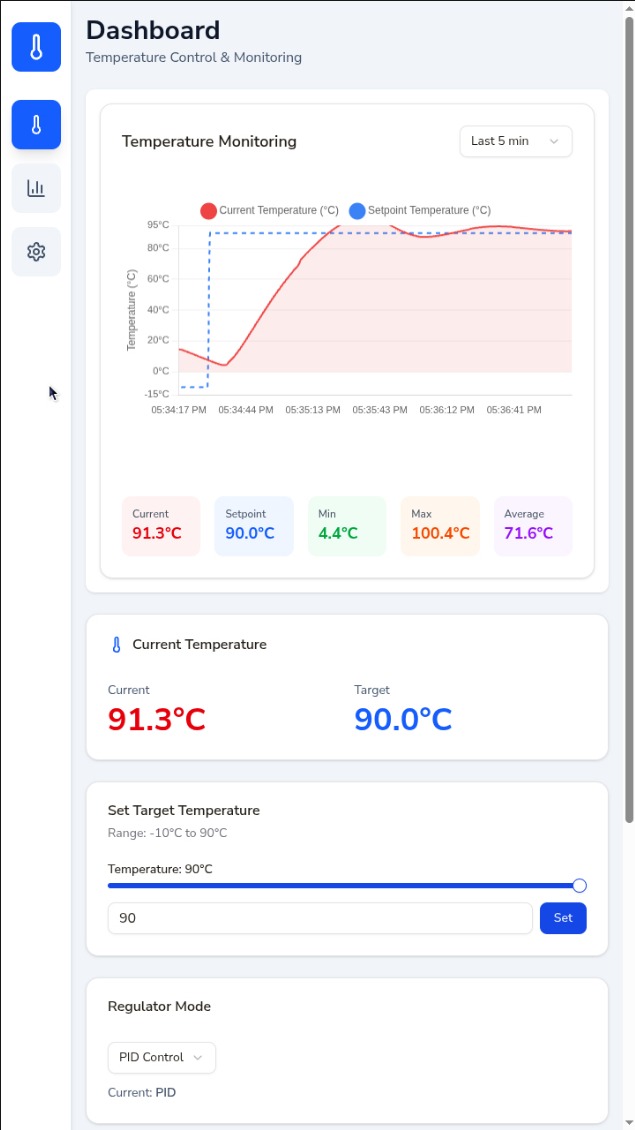Click the 05:34:17 PM chart axis label
Viewport: 635px width, 1130px height.
pyautogui.click(x=179, y=409)
